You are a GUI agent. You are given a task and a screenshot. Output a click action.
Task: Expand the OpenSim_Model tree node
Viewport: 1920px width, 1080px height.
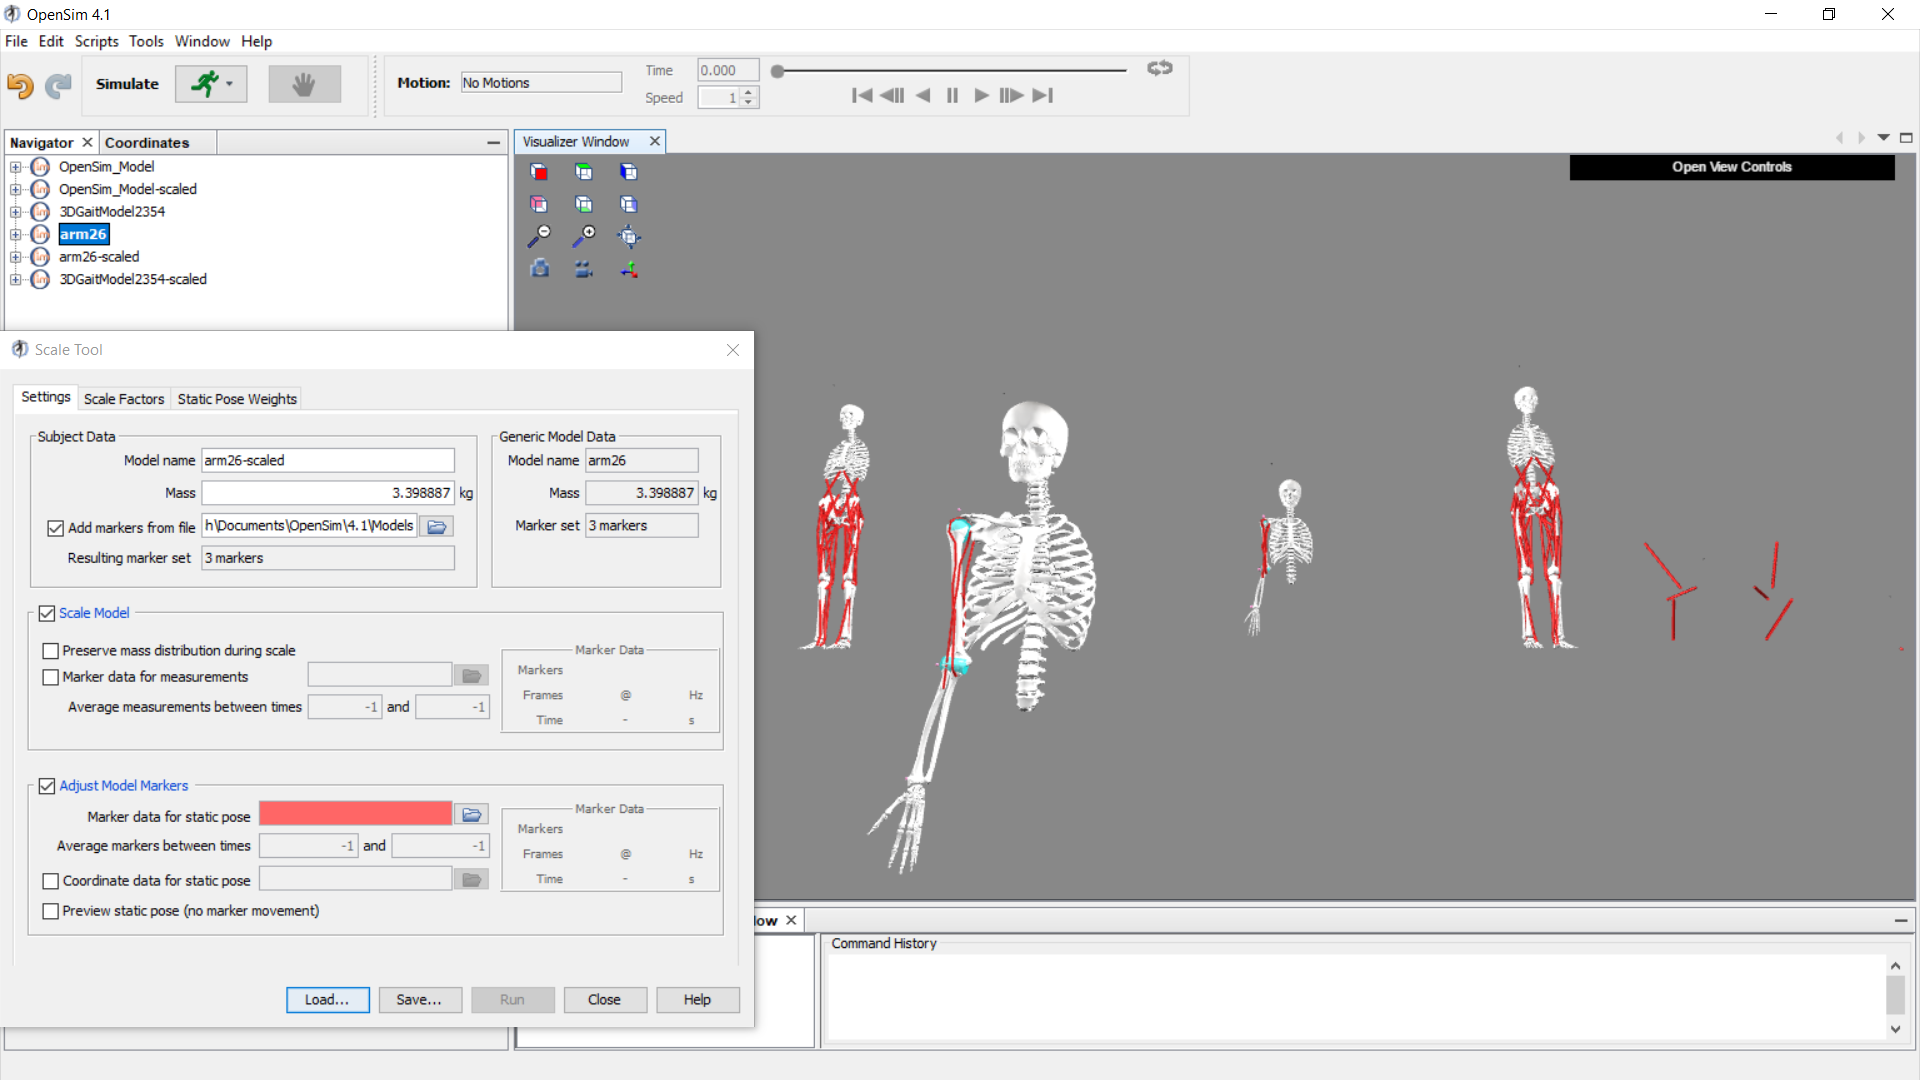[x=16, y=167]
